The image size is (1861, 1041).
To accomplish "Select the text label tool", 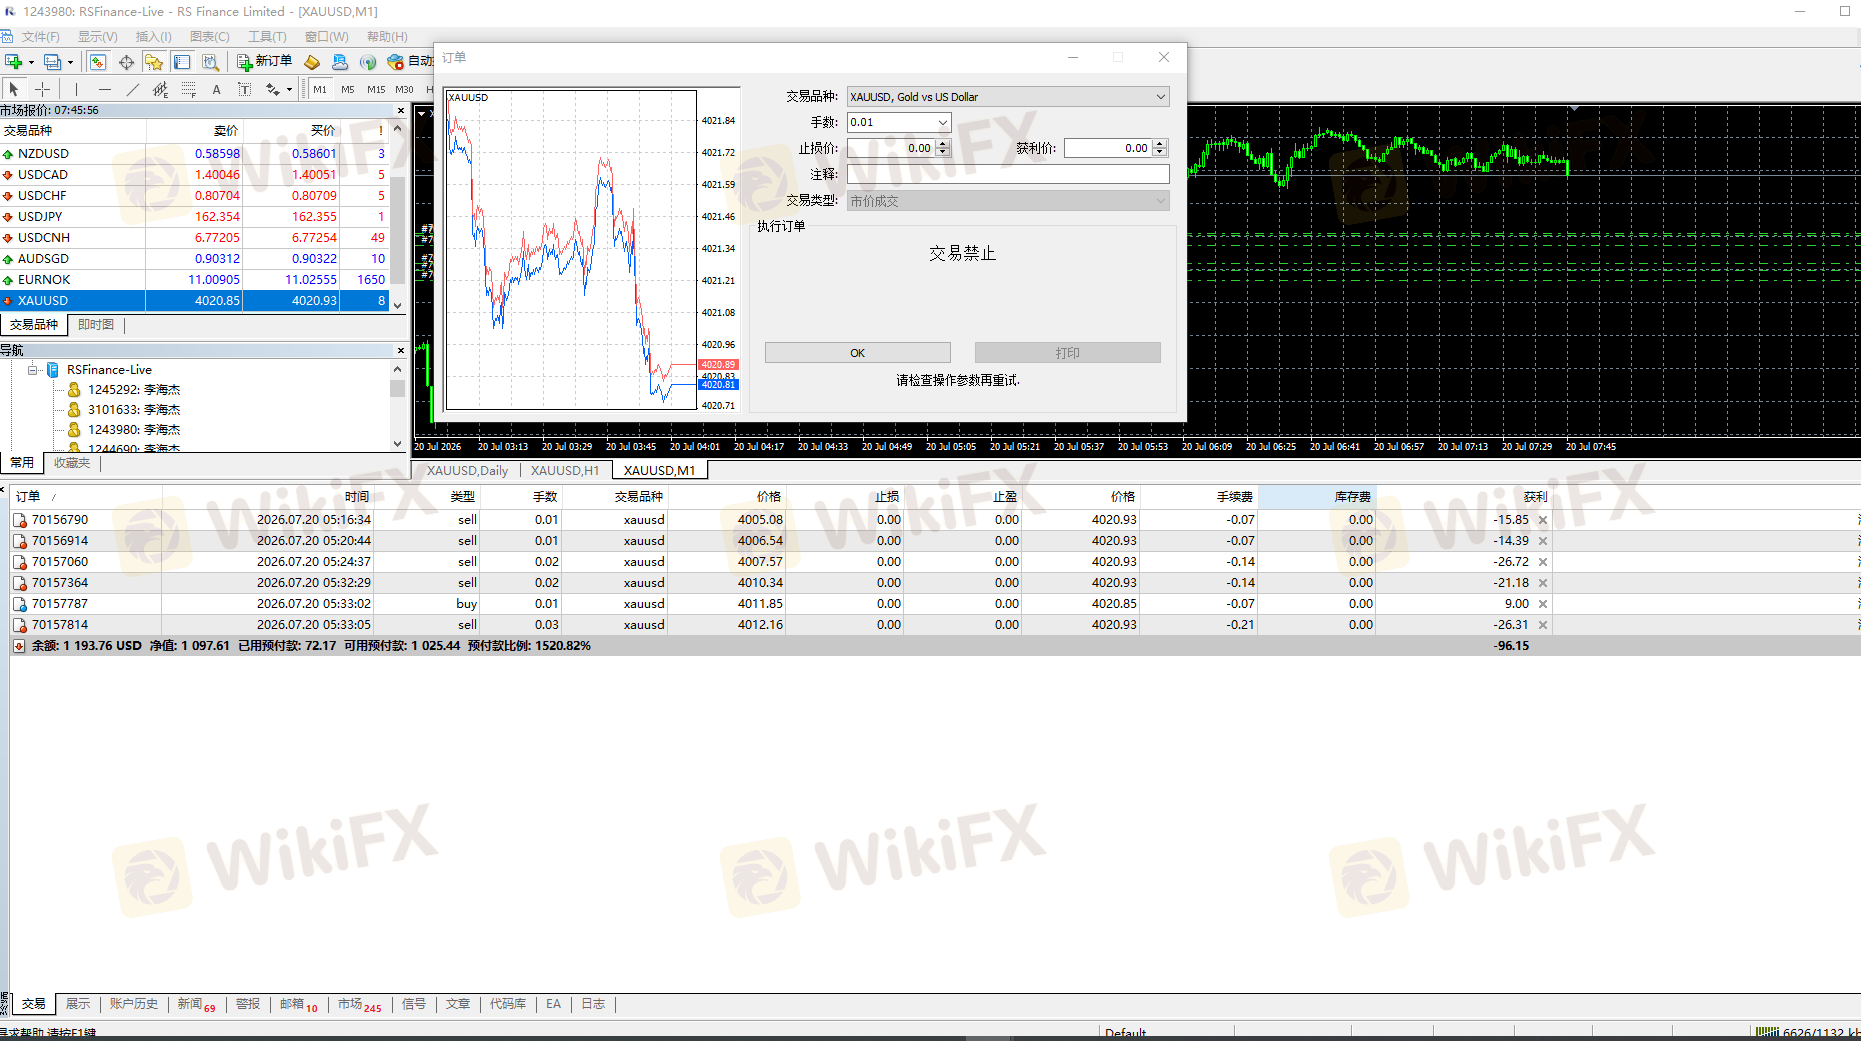I will click(x=244, y=89).
